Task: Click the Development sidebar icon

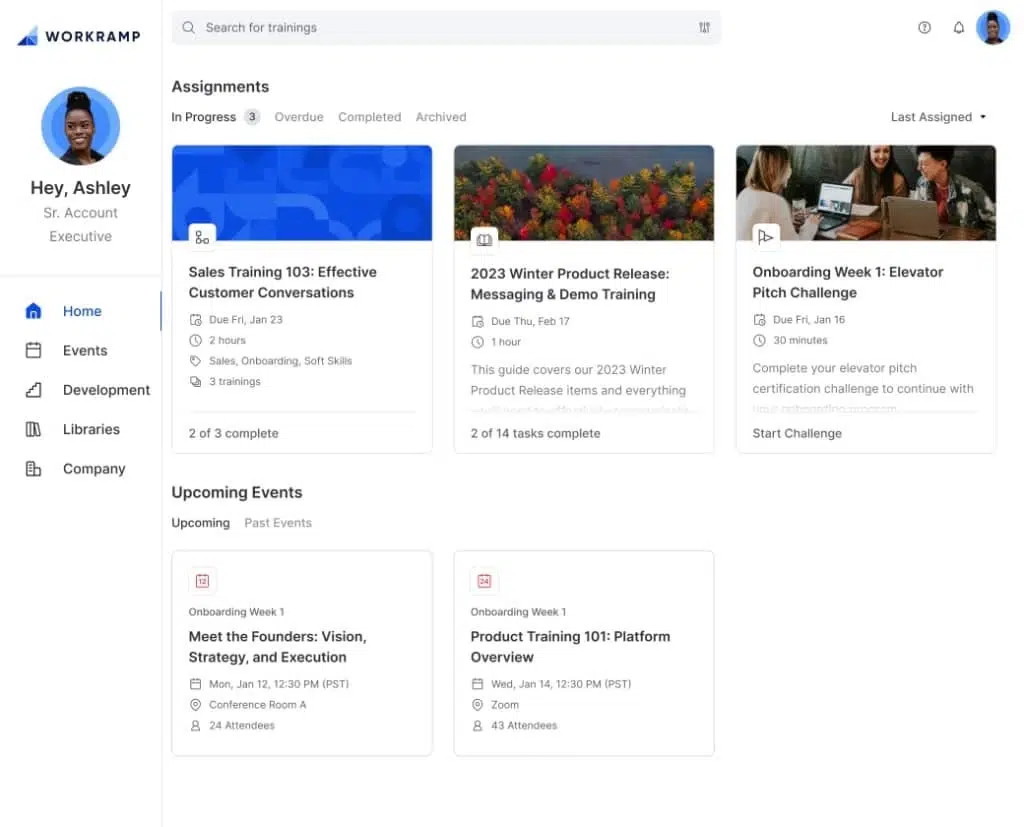Action: click(x=33, y=390)
